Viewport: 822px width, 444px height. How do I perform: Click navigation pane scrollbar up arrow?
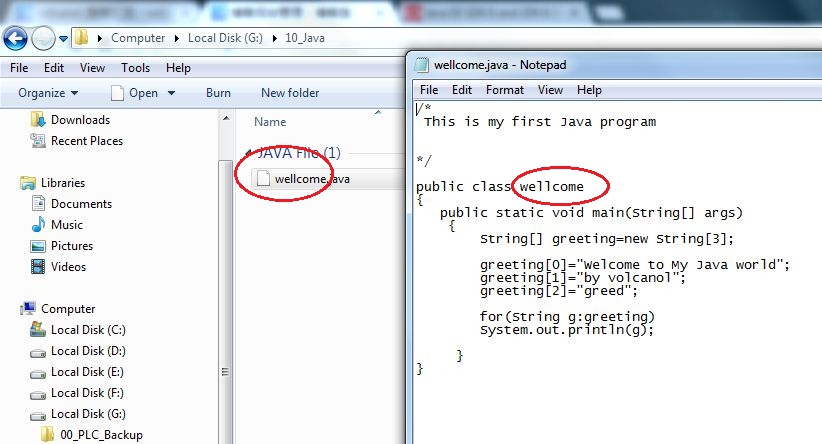coord(226,118)
